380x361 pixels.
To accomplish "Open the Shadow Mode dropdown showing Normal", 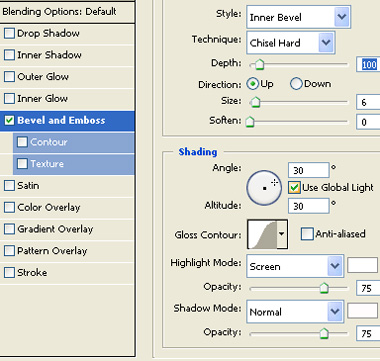I will click(295, 312).
